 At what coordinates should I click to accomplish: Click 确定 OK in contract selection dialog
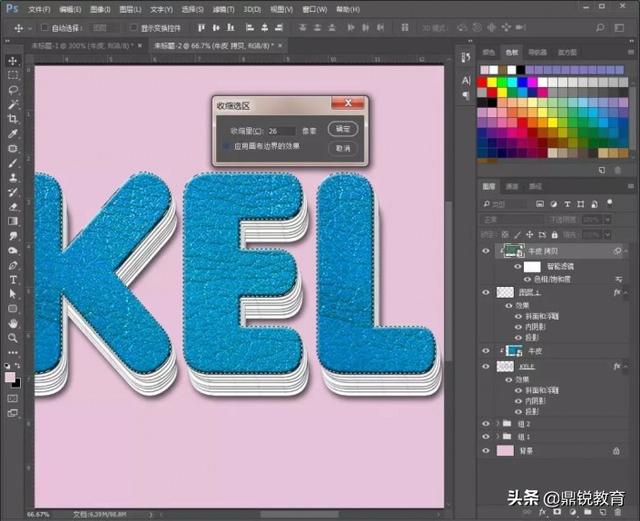click(343, 129)
